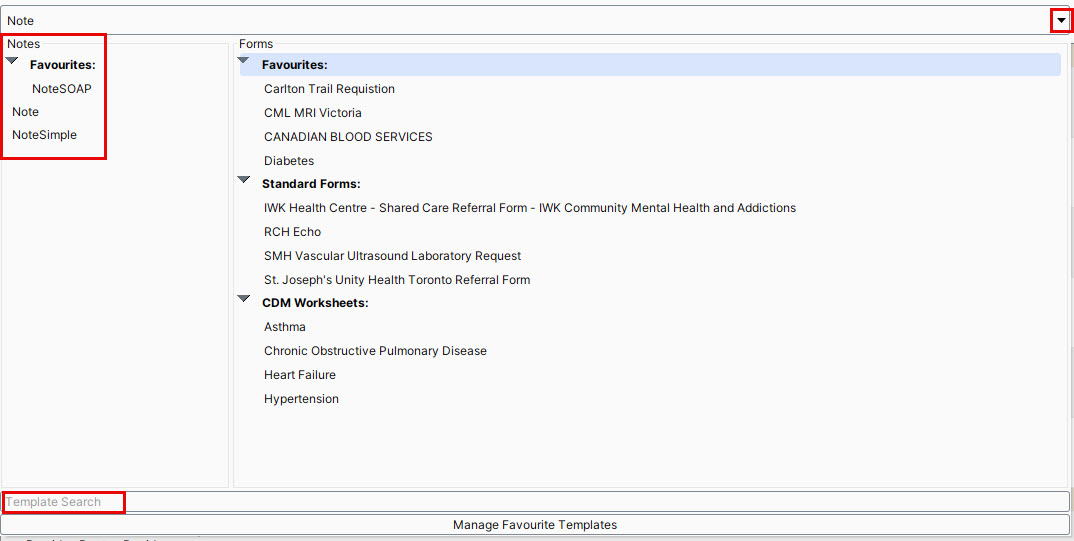Select the Note template
1074x541 pixels.
point(26,112)
